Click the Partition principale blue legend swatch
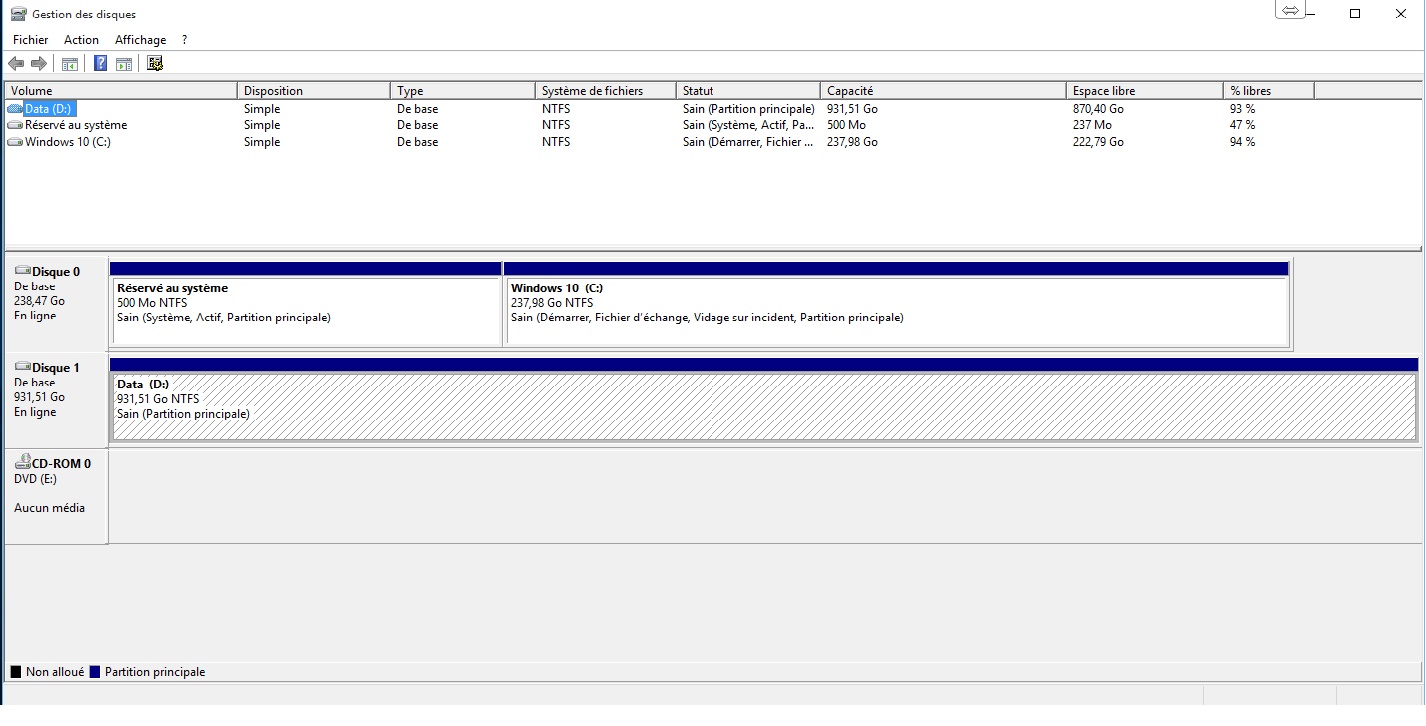 pos(95,672)
